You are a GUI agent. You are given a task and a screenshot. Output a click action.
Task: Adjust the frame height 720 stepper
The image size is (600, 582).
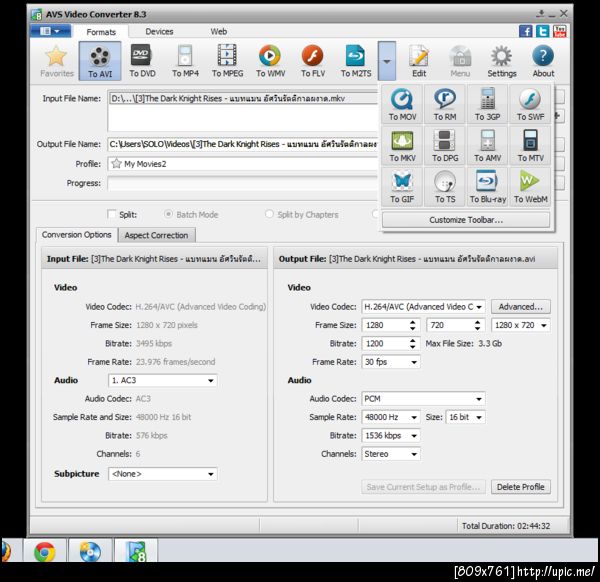[x=477, y=325]
